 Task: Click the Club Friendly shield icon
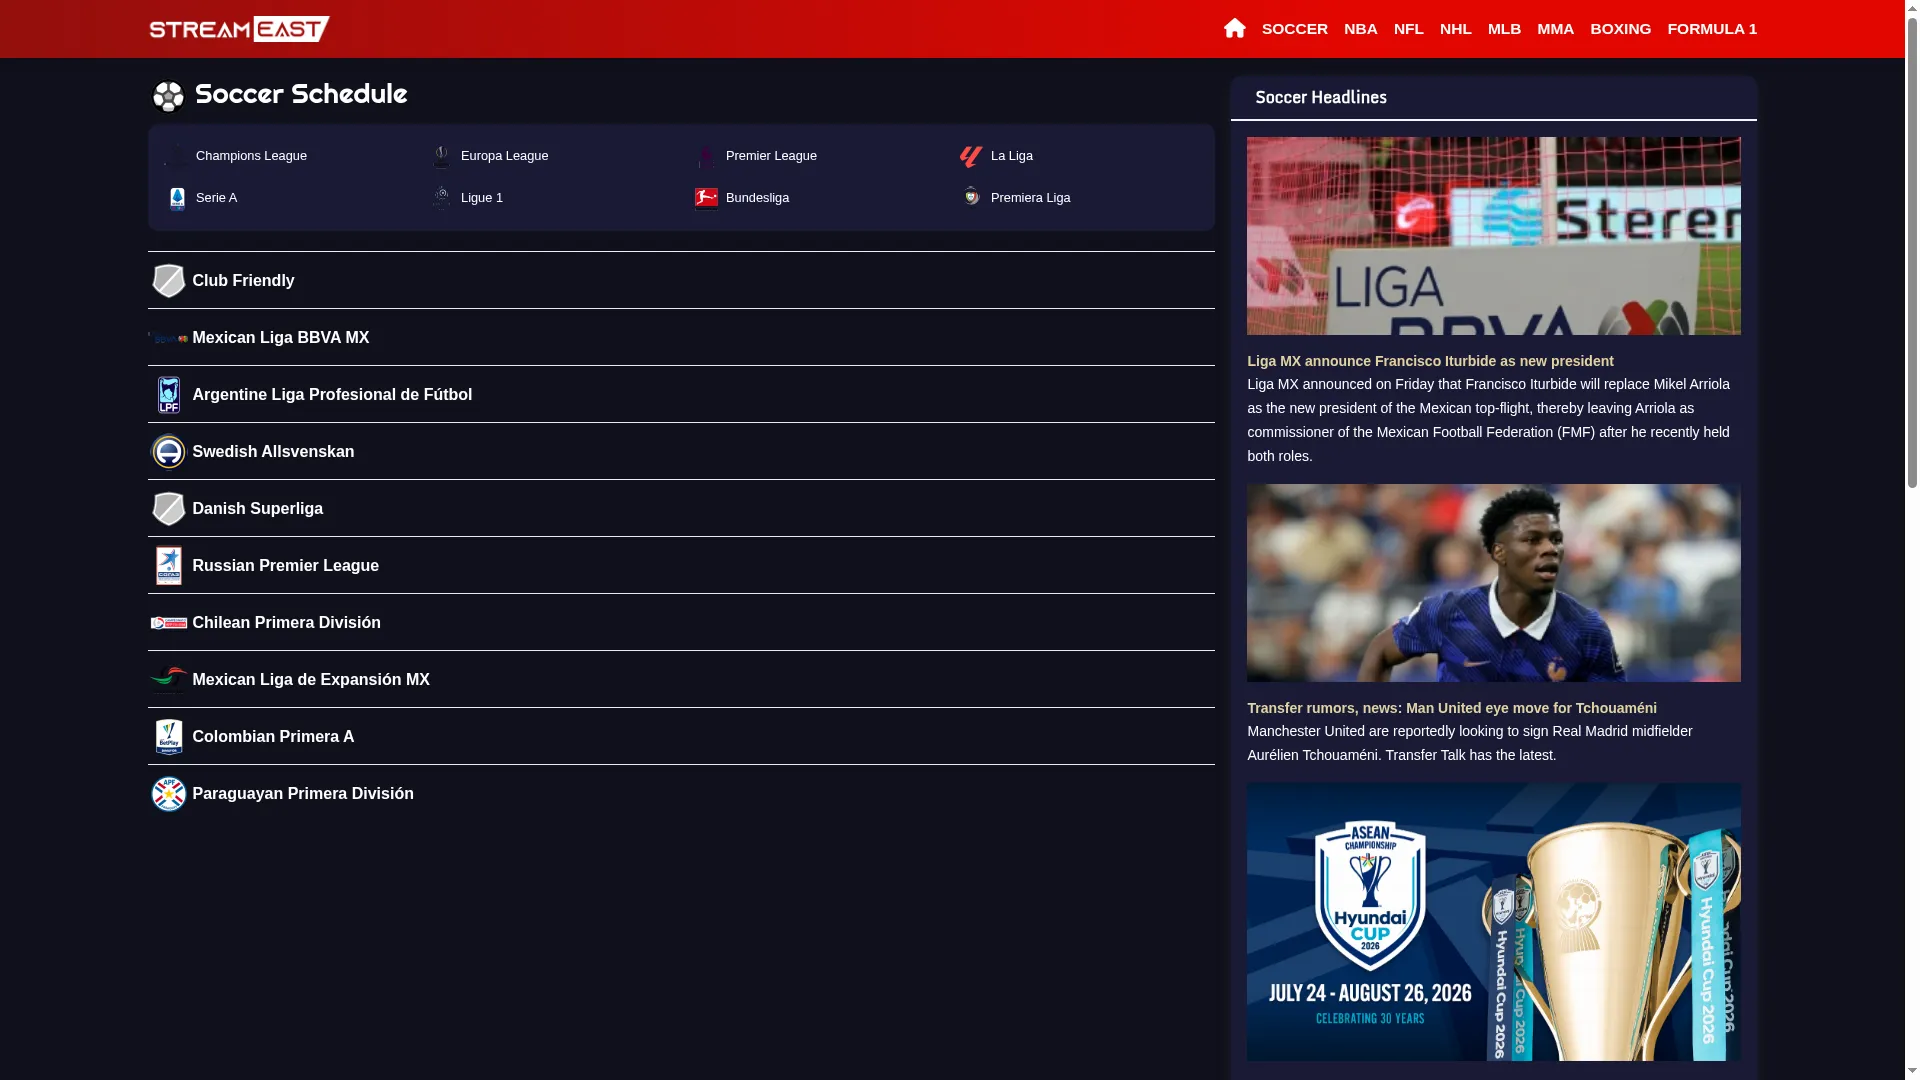pyautogui.click(x=168, y=281)
